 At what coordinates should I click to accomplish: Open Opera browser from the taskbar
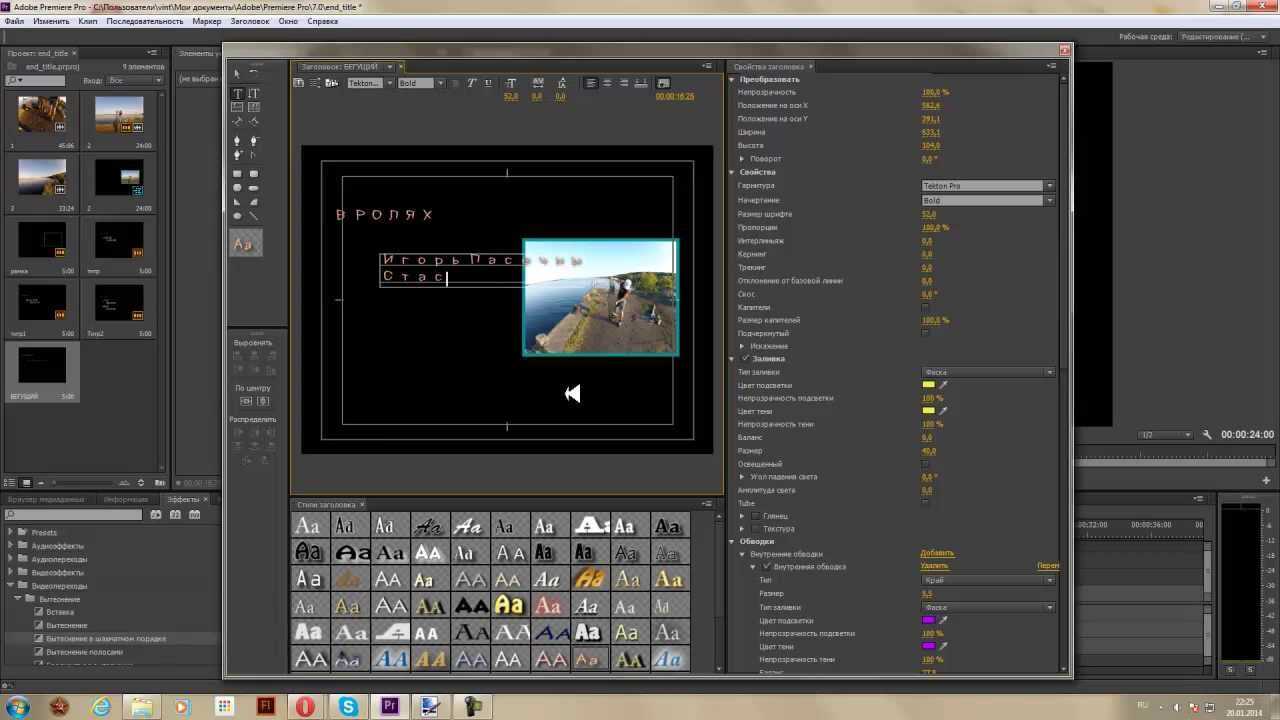pos(306,706)
